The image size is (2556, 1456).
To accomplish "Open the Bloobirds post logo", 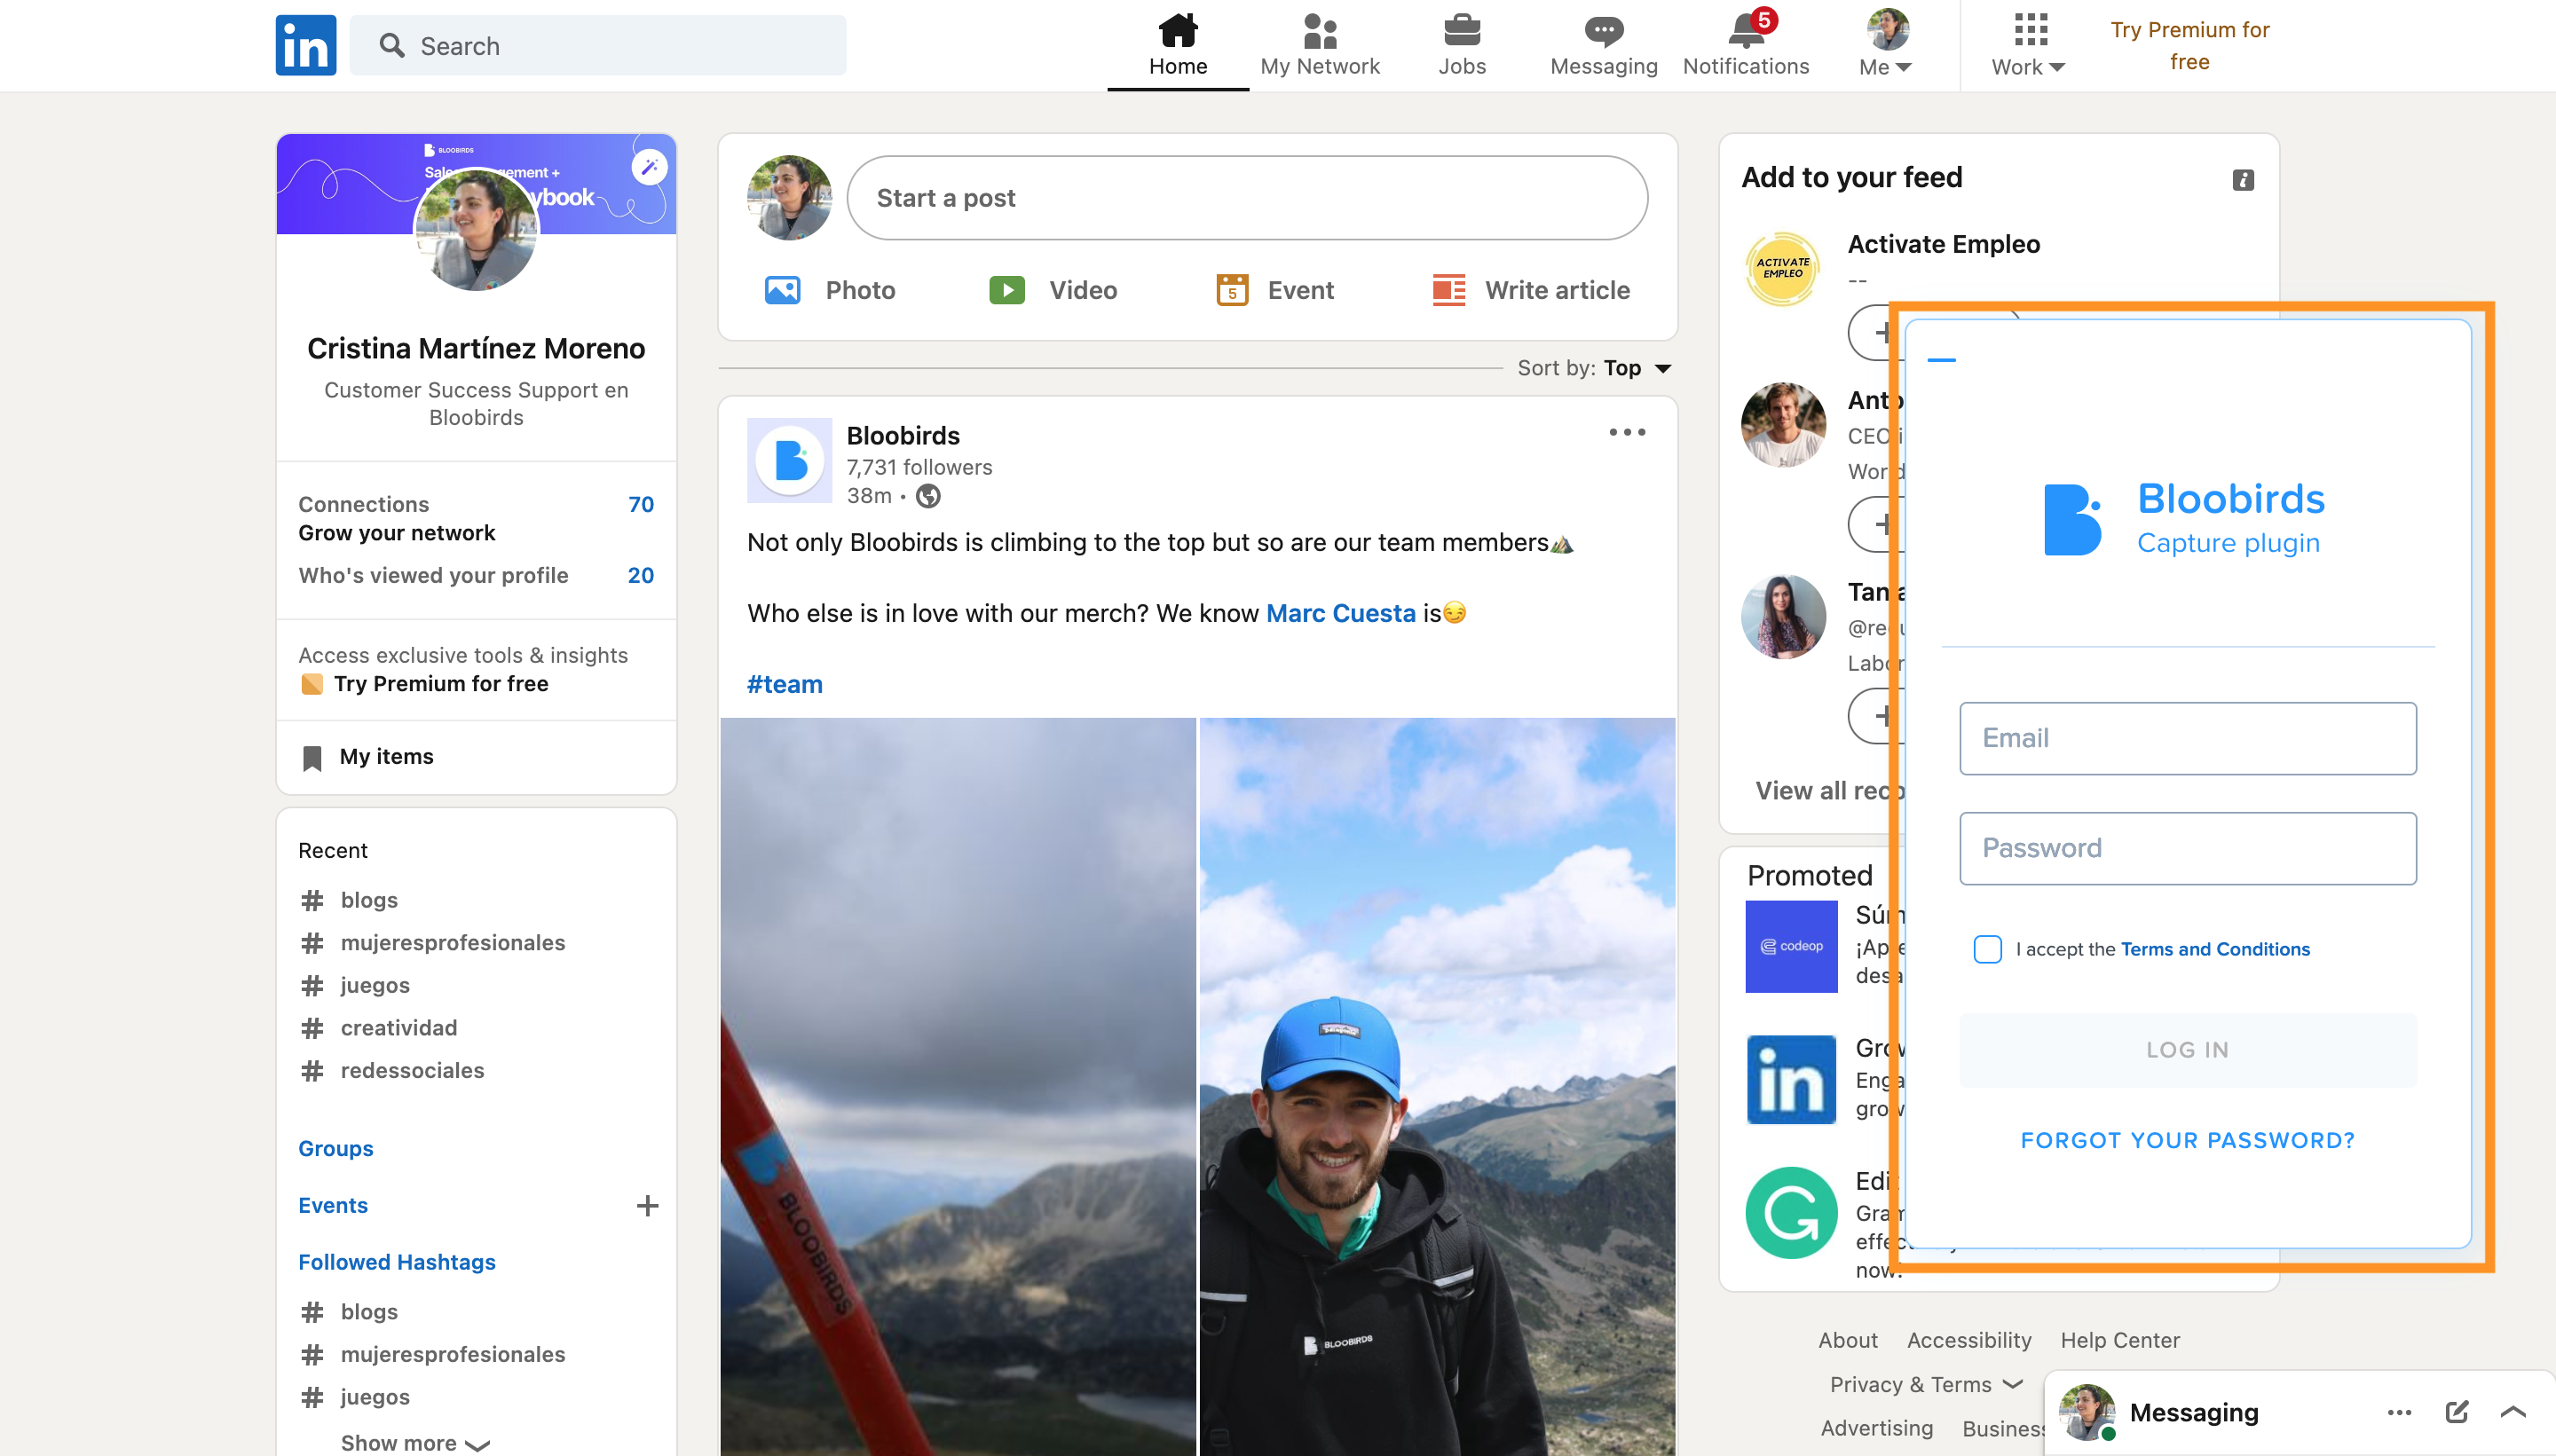I will [x=789, y=460].
